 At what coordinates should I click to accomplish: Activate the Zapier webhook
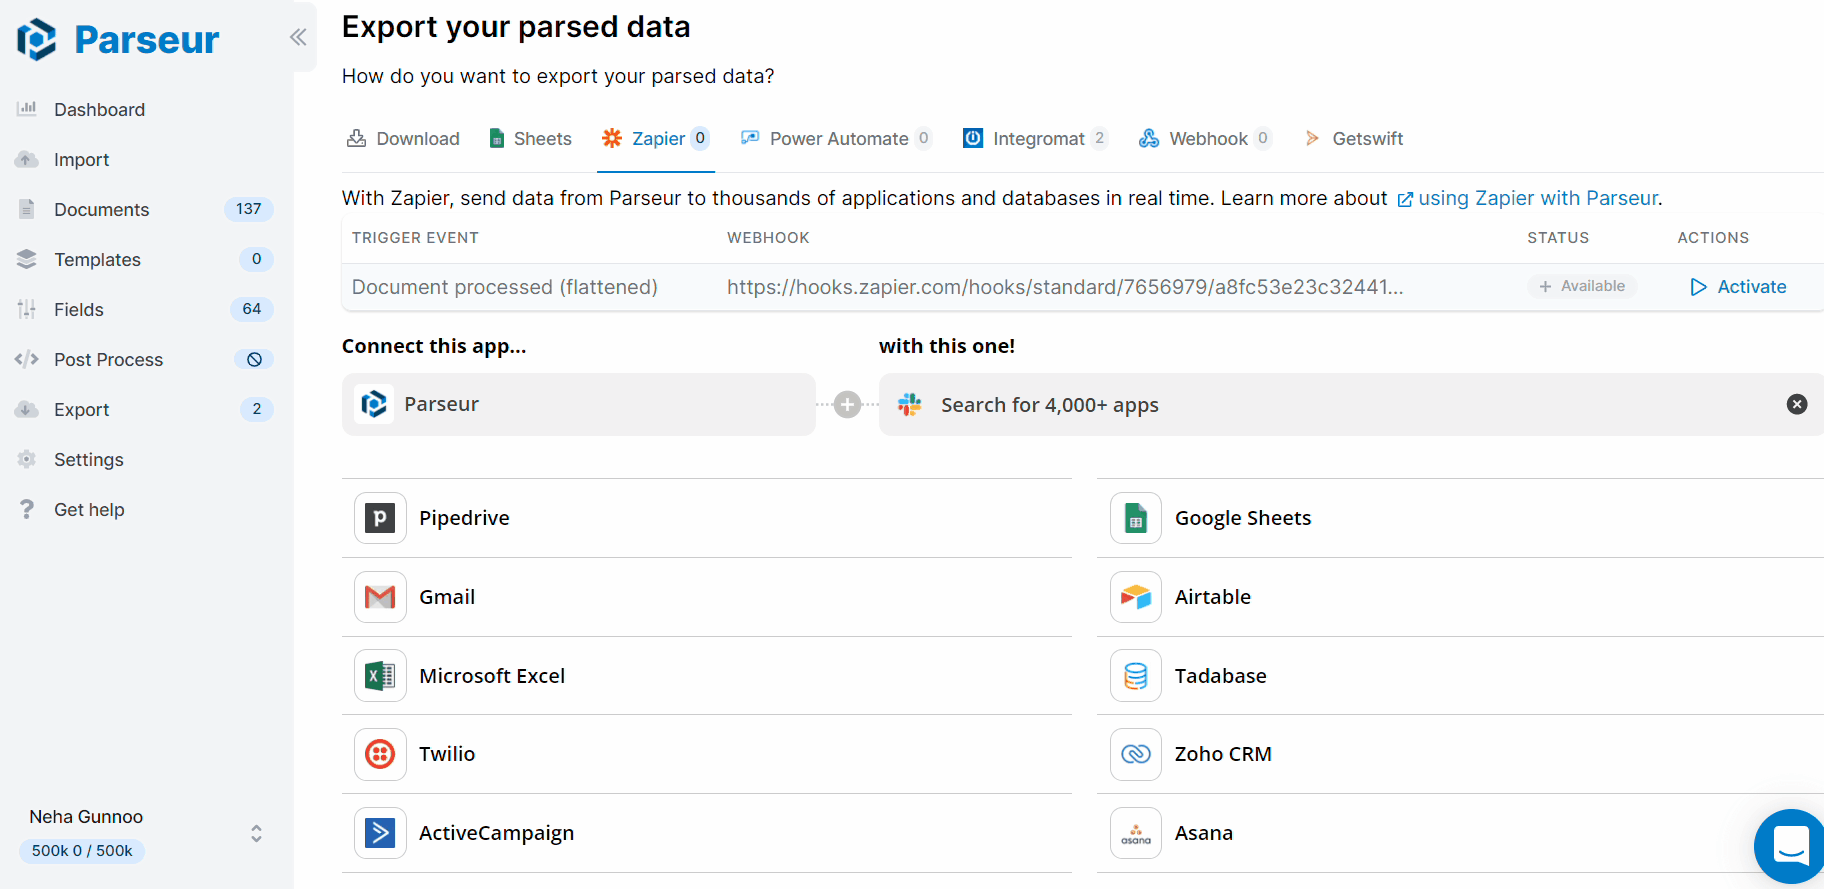point(1738,287)
